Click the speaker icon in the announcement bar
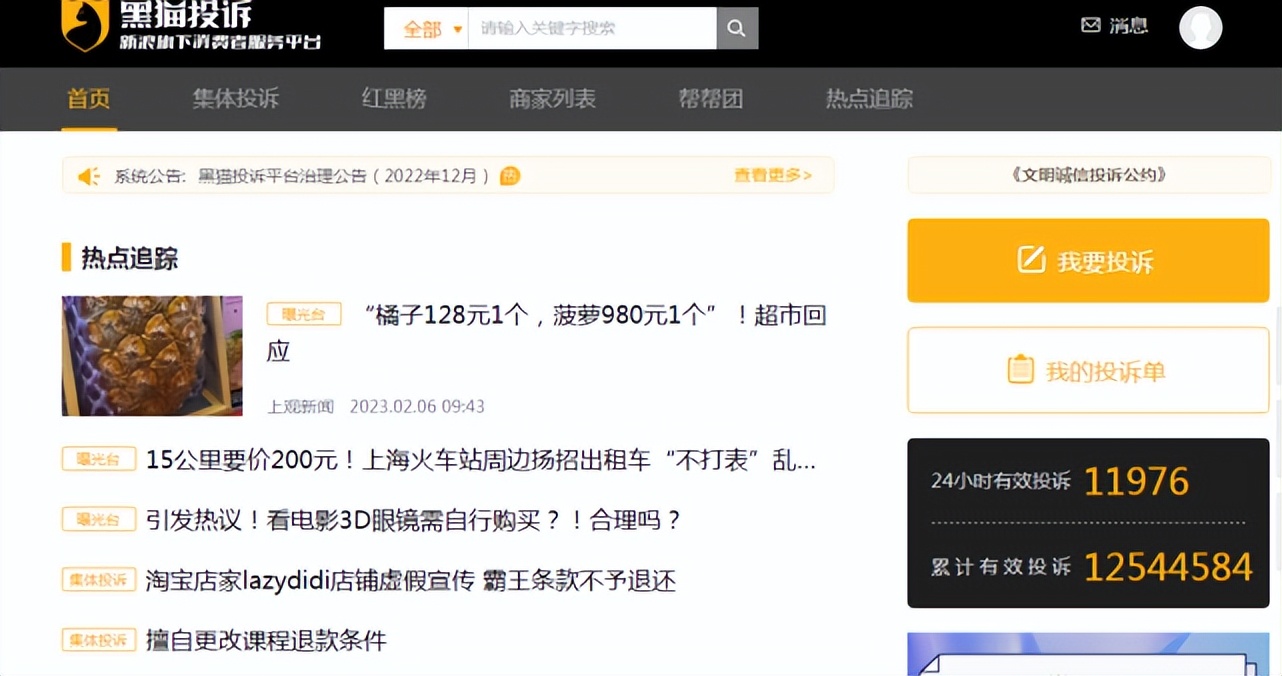This screenshot has height=676, width=1282. pos(88,175)
